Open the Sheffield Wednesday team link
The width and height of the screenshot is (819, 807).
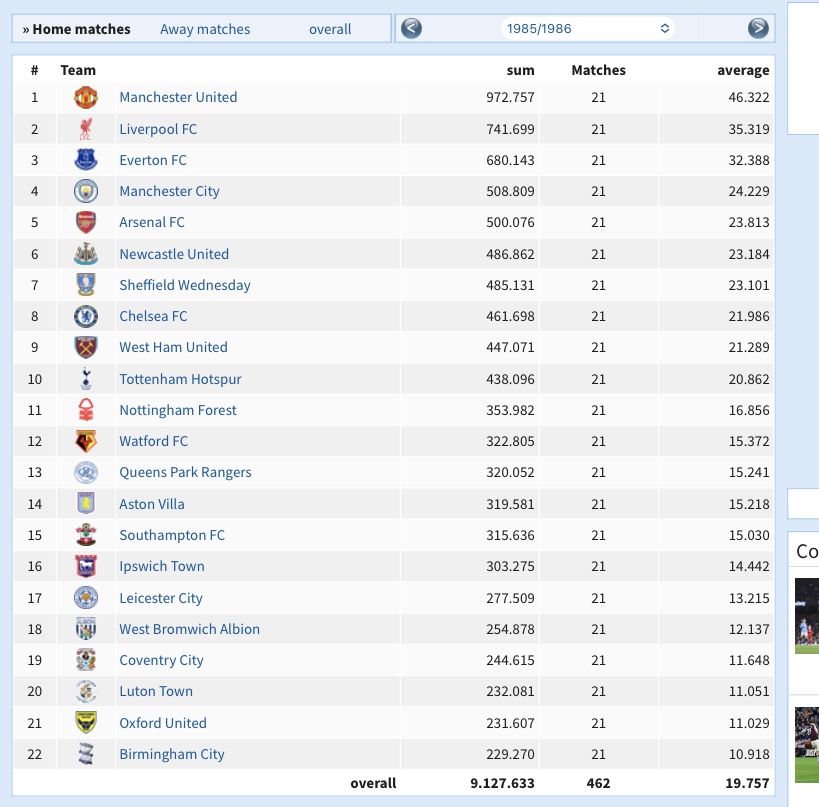click(x=185, y=285)
